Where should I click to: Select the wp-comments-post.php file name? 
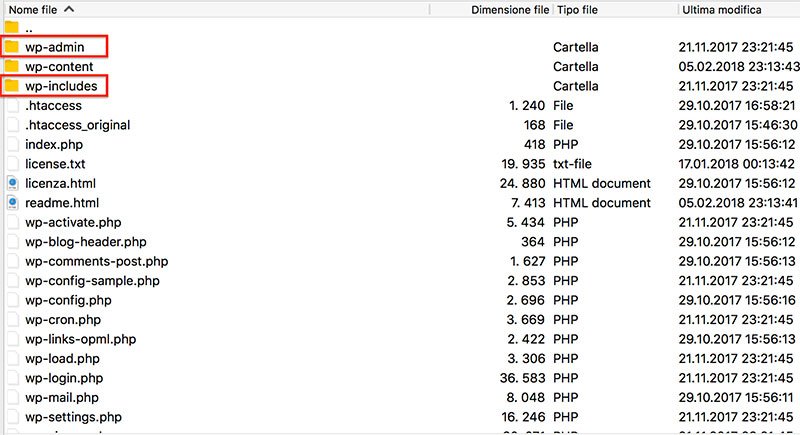click(x=96, y=261)
